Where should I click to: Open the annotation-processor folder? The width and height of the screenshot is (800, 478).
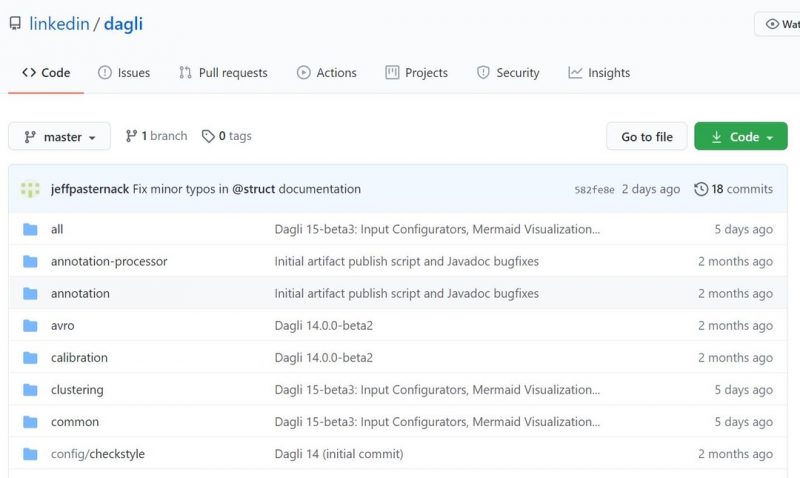[109, 261]
